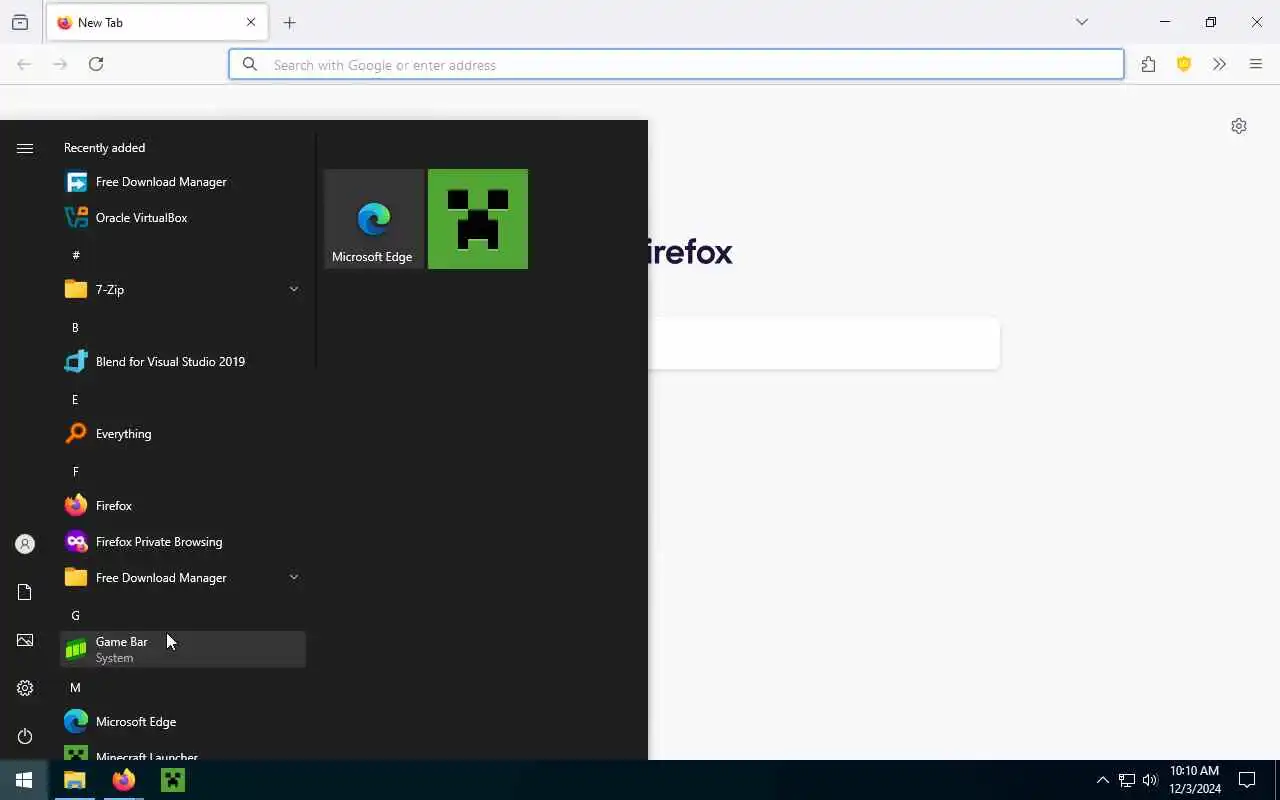Switch to Firefox on the taskbar

click(124, 780)
